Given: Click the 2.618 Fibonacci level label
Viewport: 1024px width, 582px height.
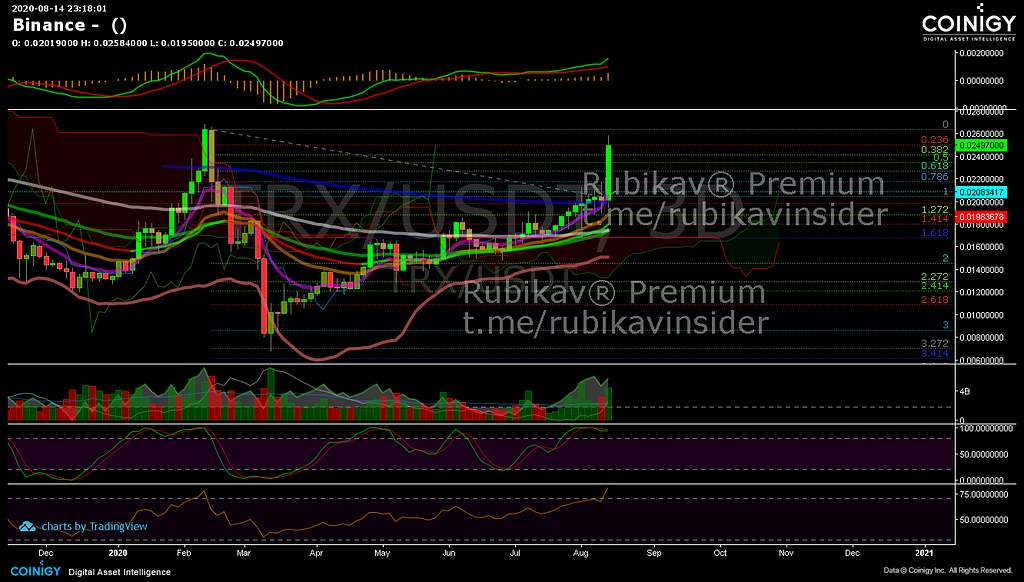Looking at the screenshot, I should pyautogui.click(x=935, y=300).
